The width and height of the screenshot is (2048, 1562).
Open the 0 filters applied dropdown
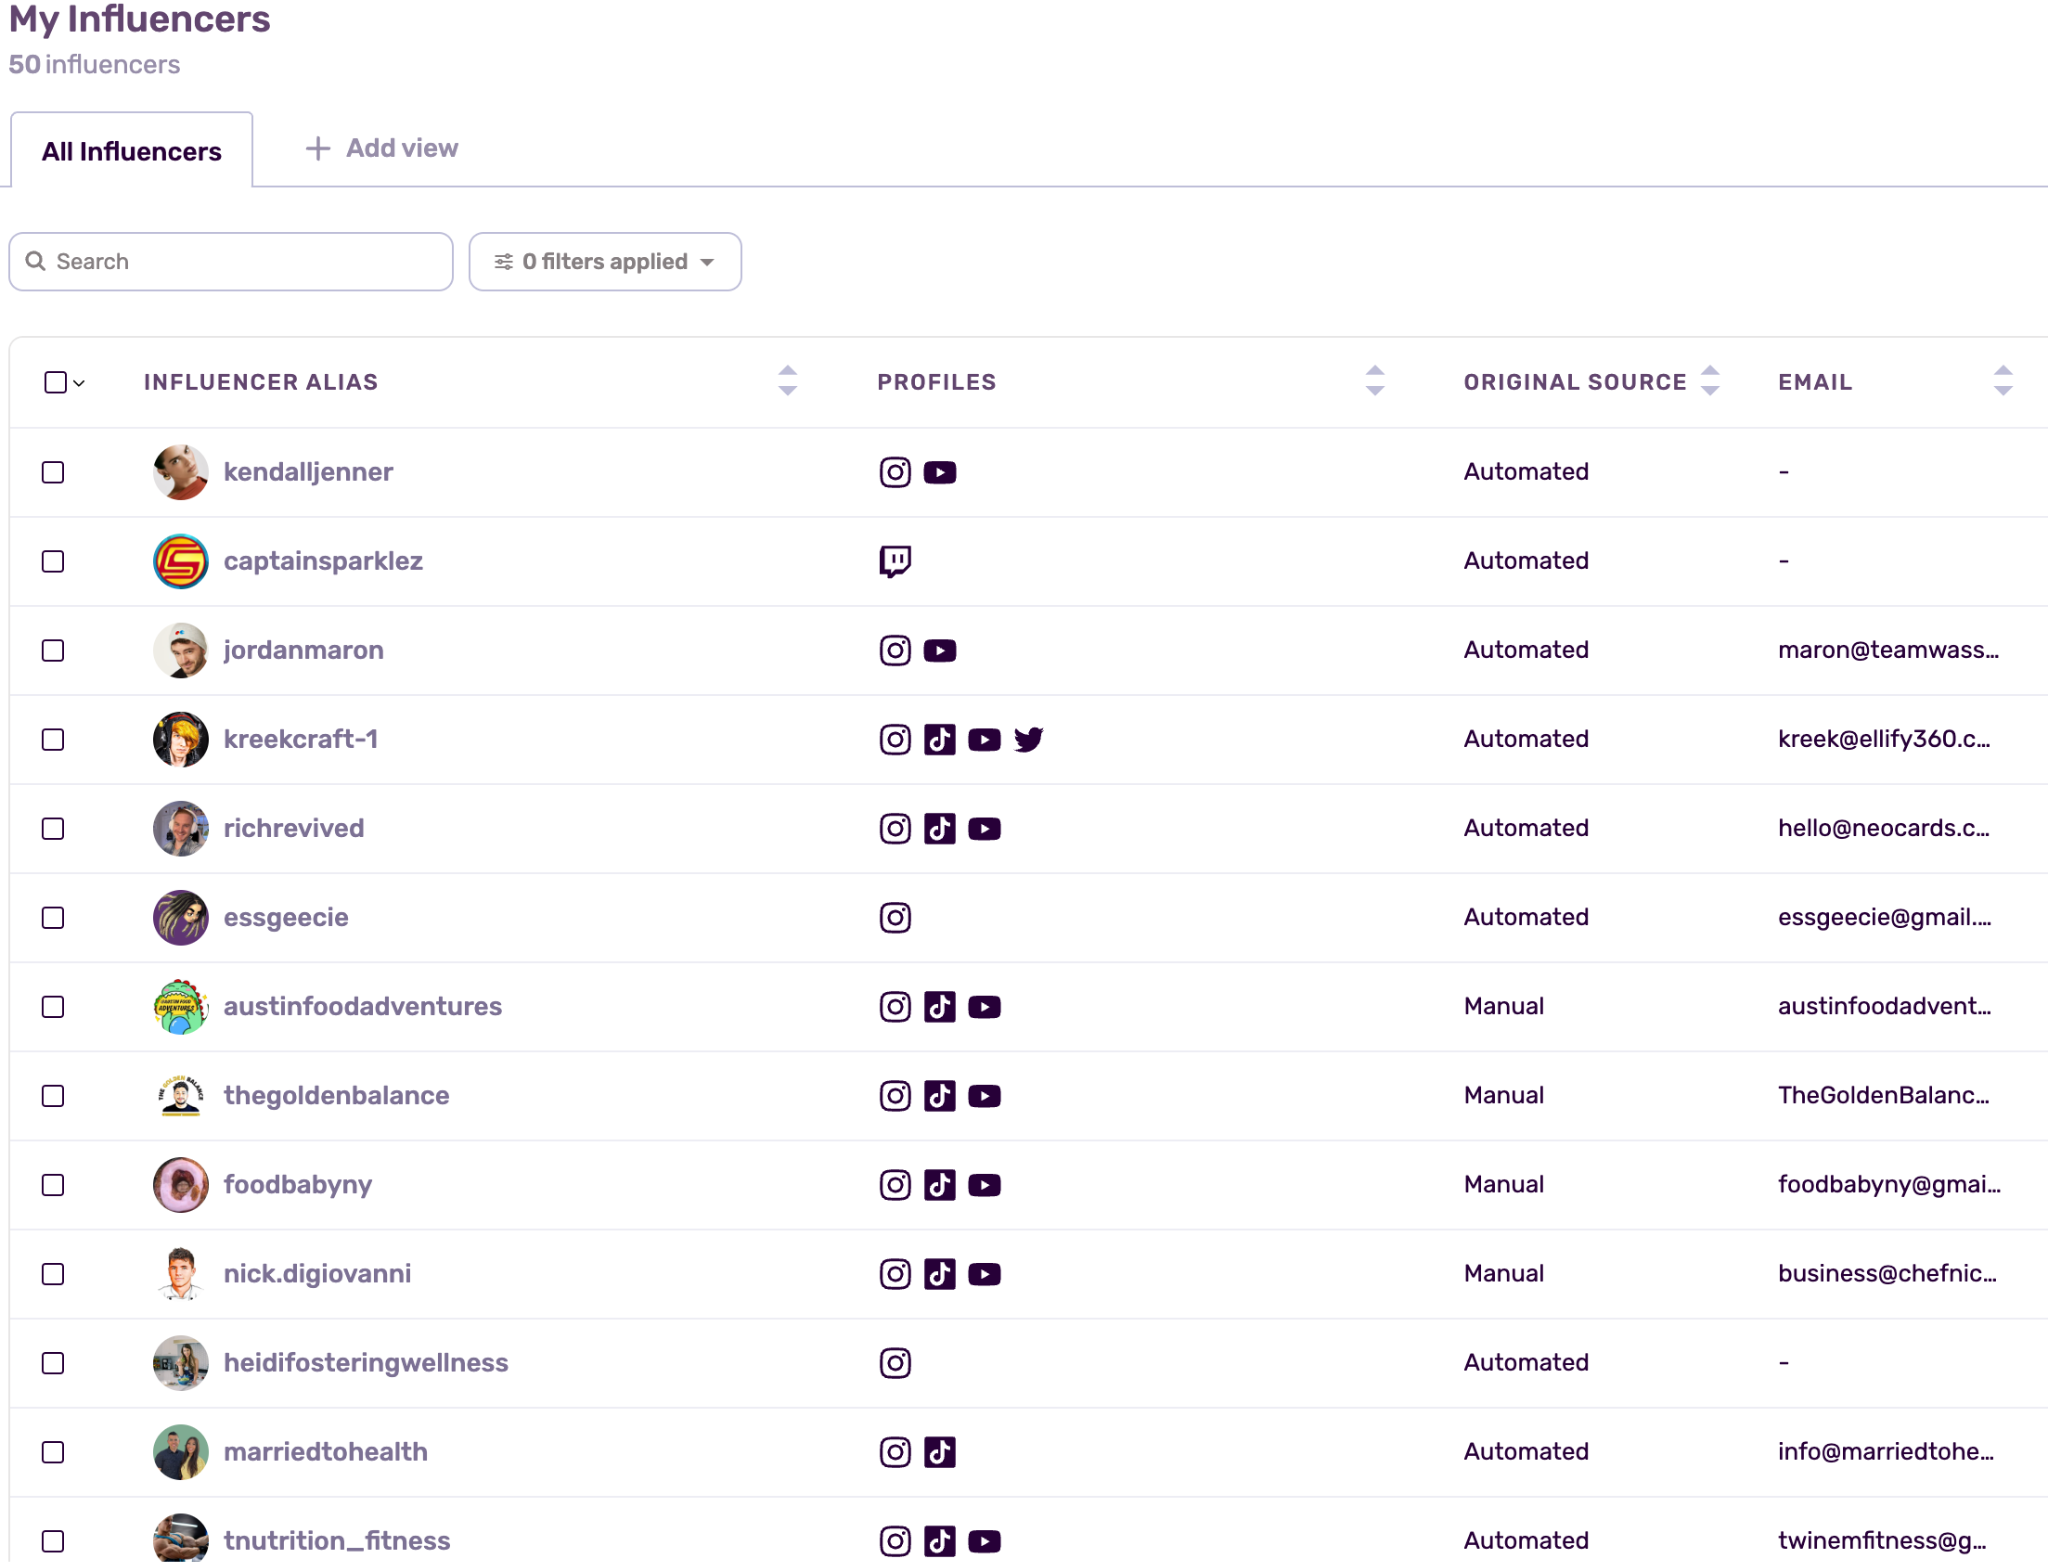605,262
